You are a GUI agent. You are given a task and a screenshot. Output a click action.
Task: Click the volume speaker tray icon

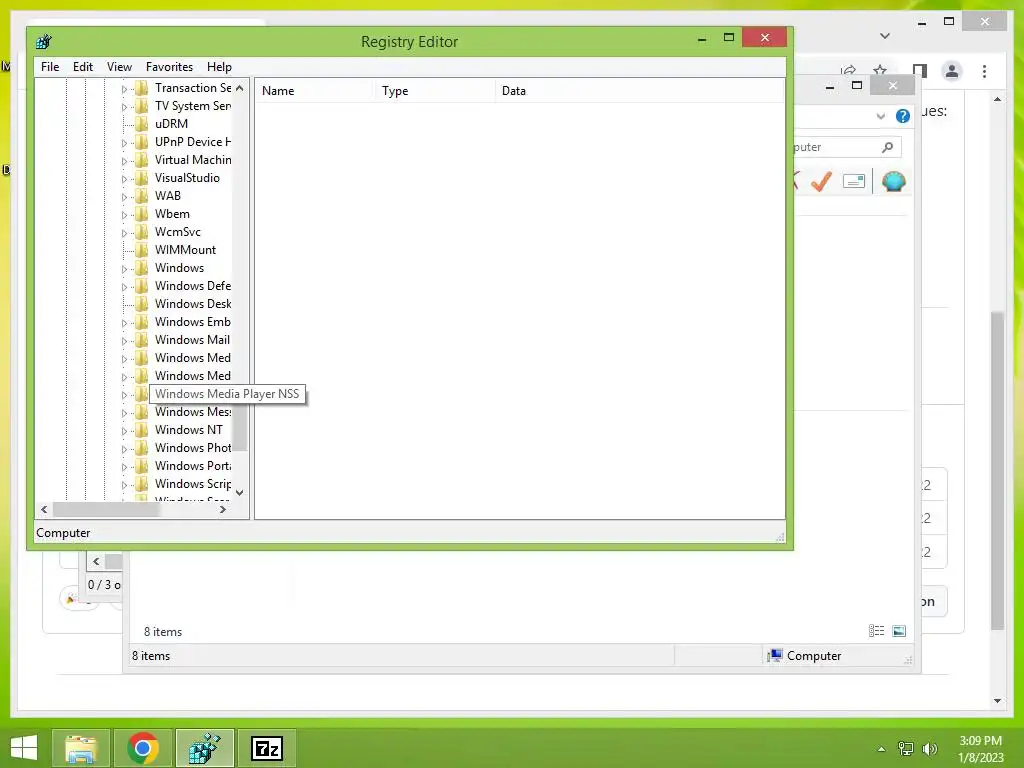tap(929, 749)
